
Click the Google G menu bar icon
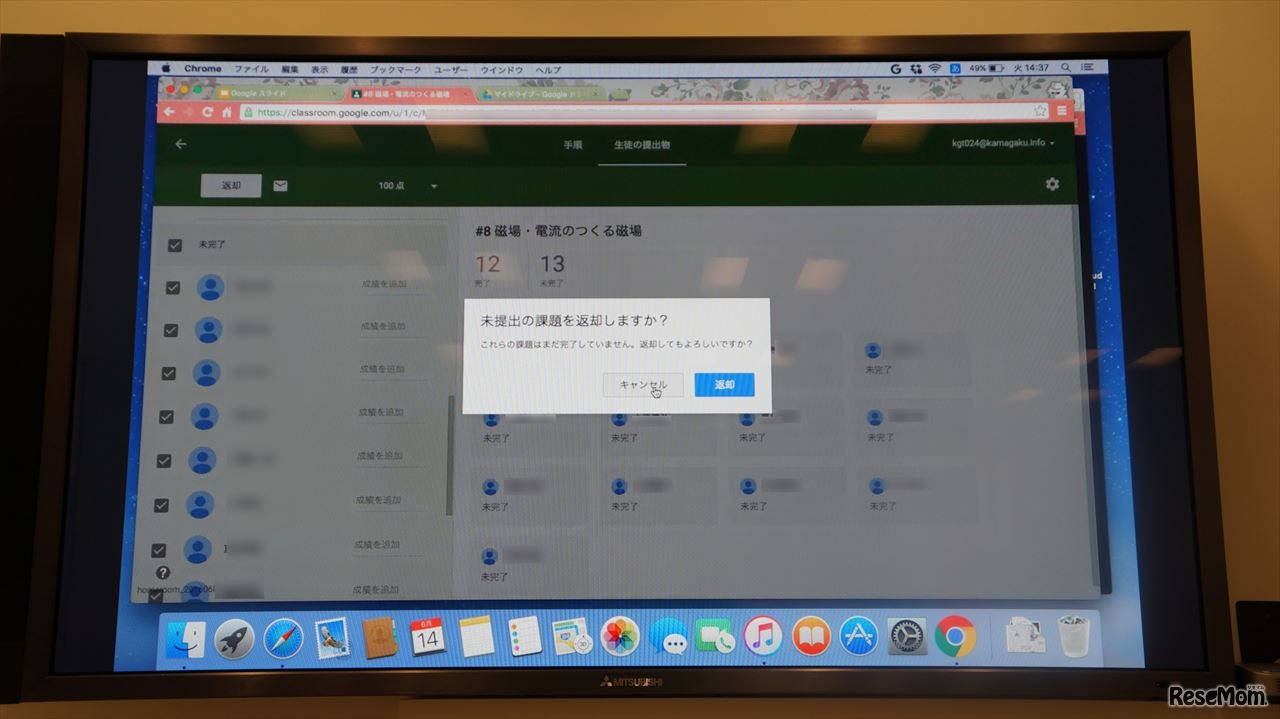[896, 68]
